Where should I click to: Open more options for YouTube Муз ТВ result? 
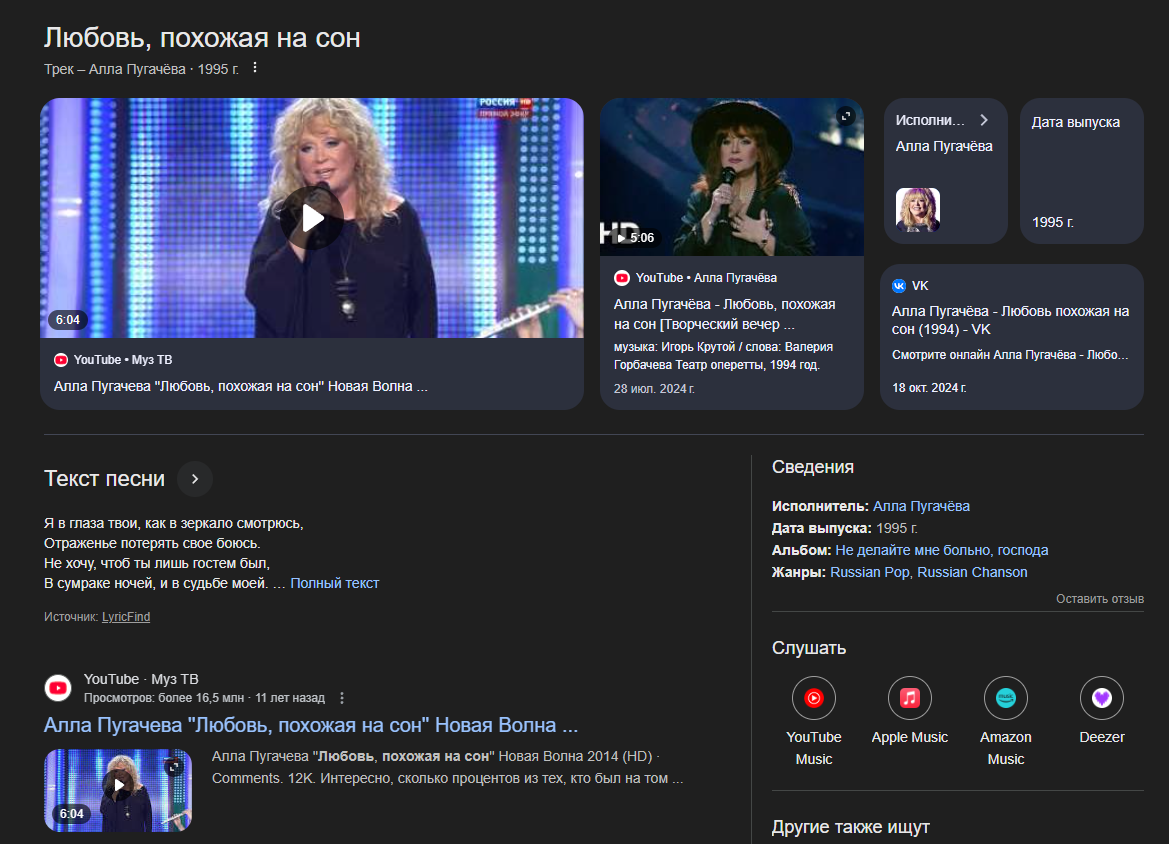342,698
